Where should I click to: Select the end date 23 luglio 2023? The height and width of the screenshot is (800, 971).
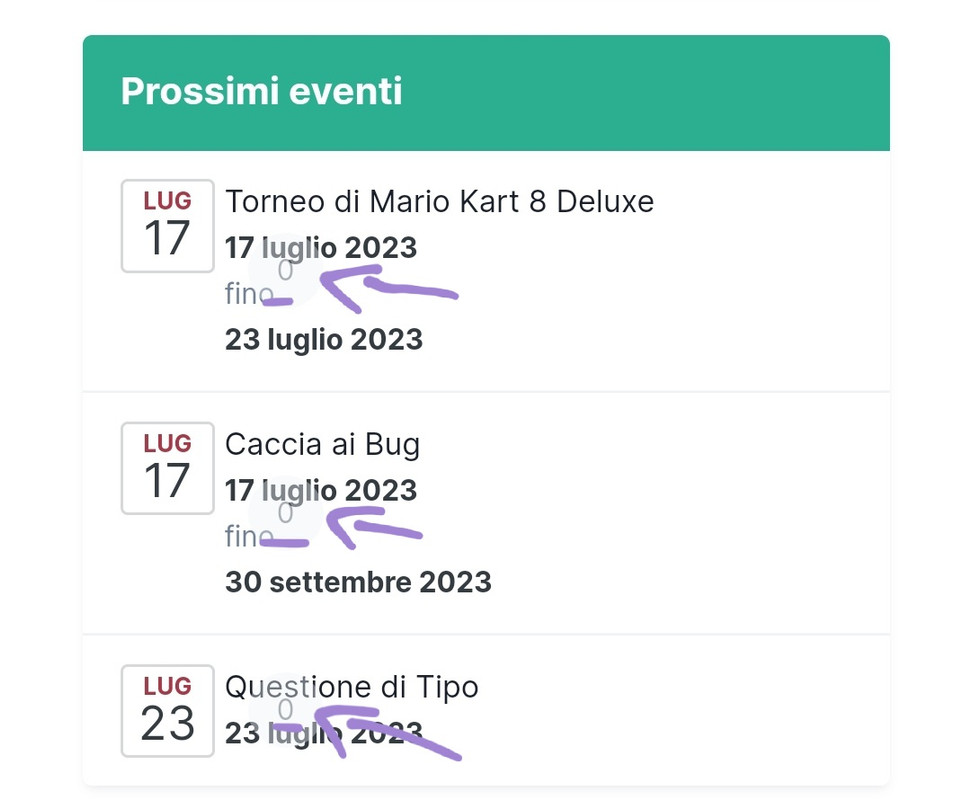pyautogui.click(x=323, y=339)
